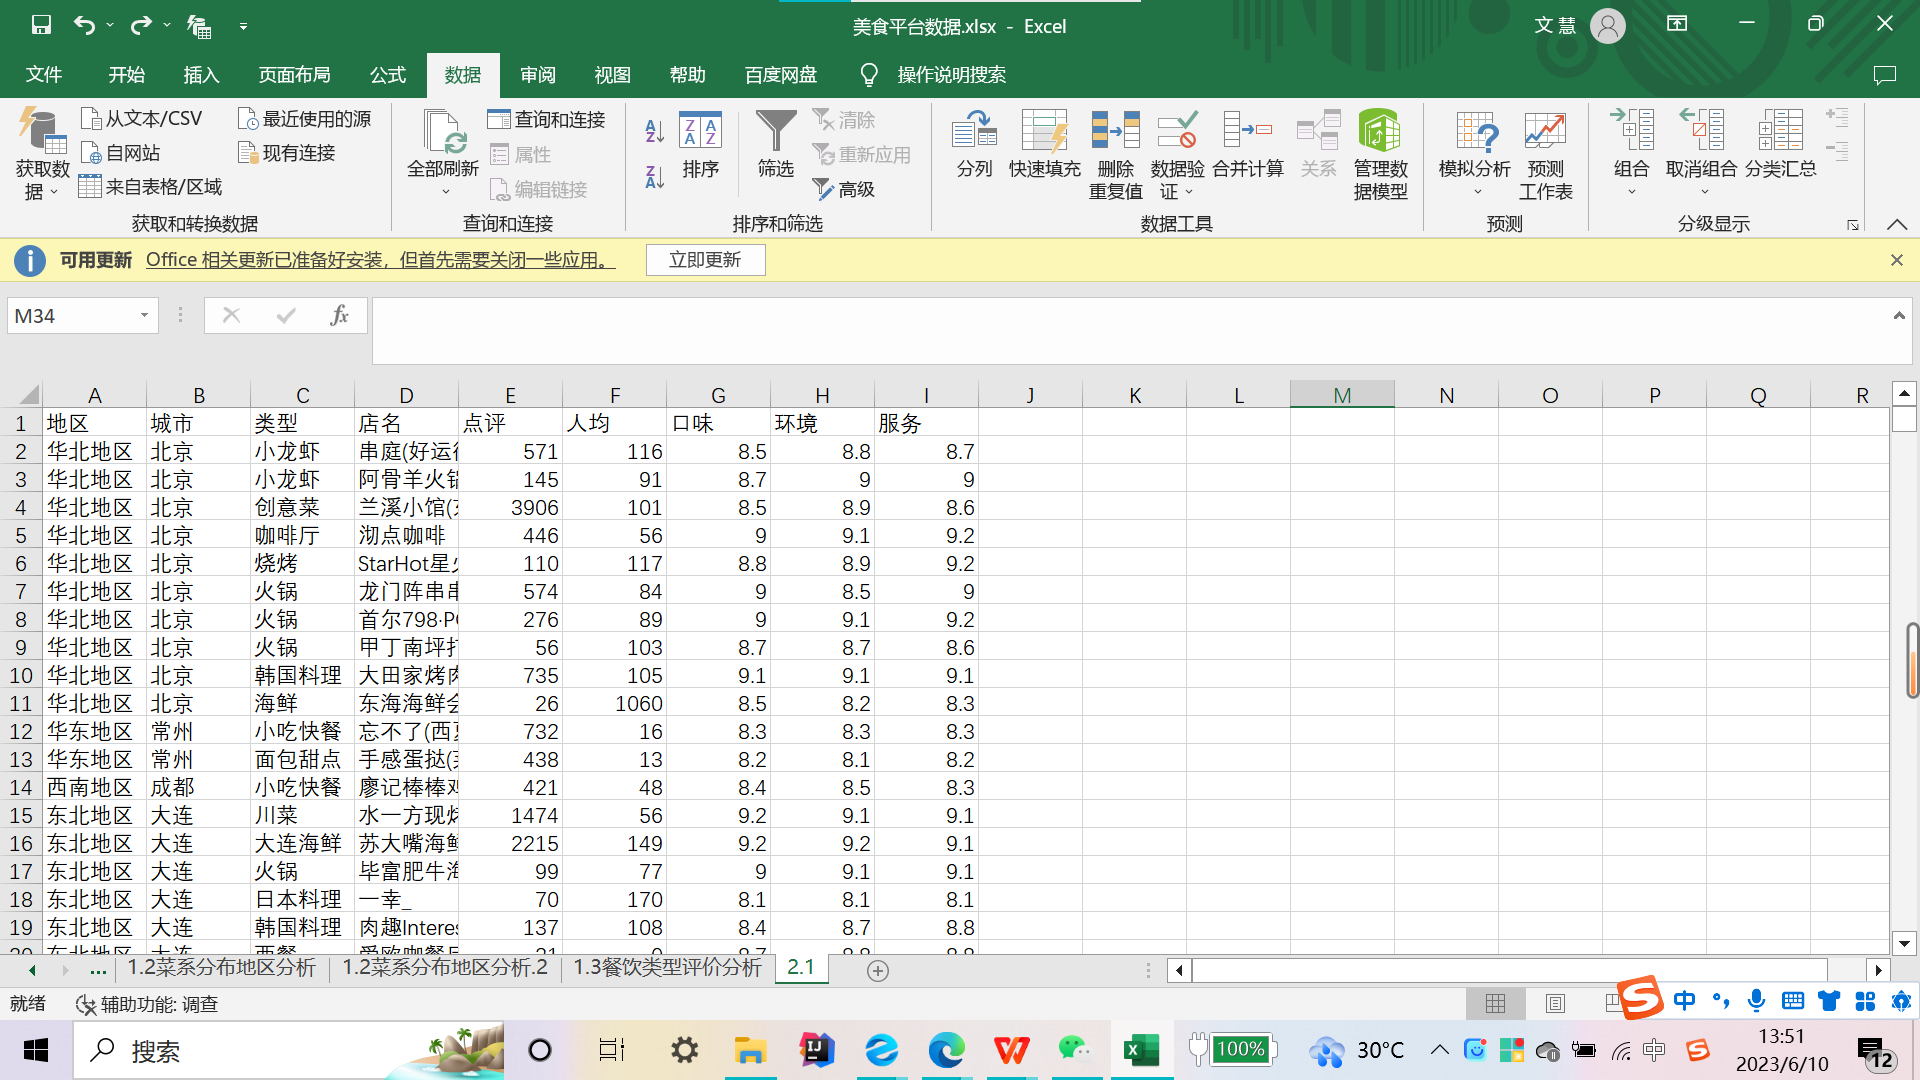Click the Flash Fill icon
The image size is (1920, 1080).
pyautogui.click(x=1044, y=145)
